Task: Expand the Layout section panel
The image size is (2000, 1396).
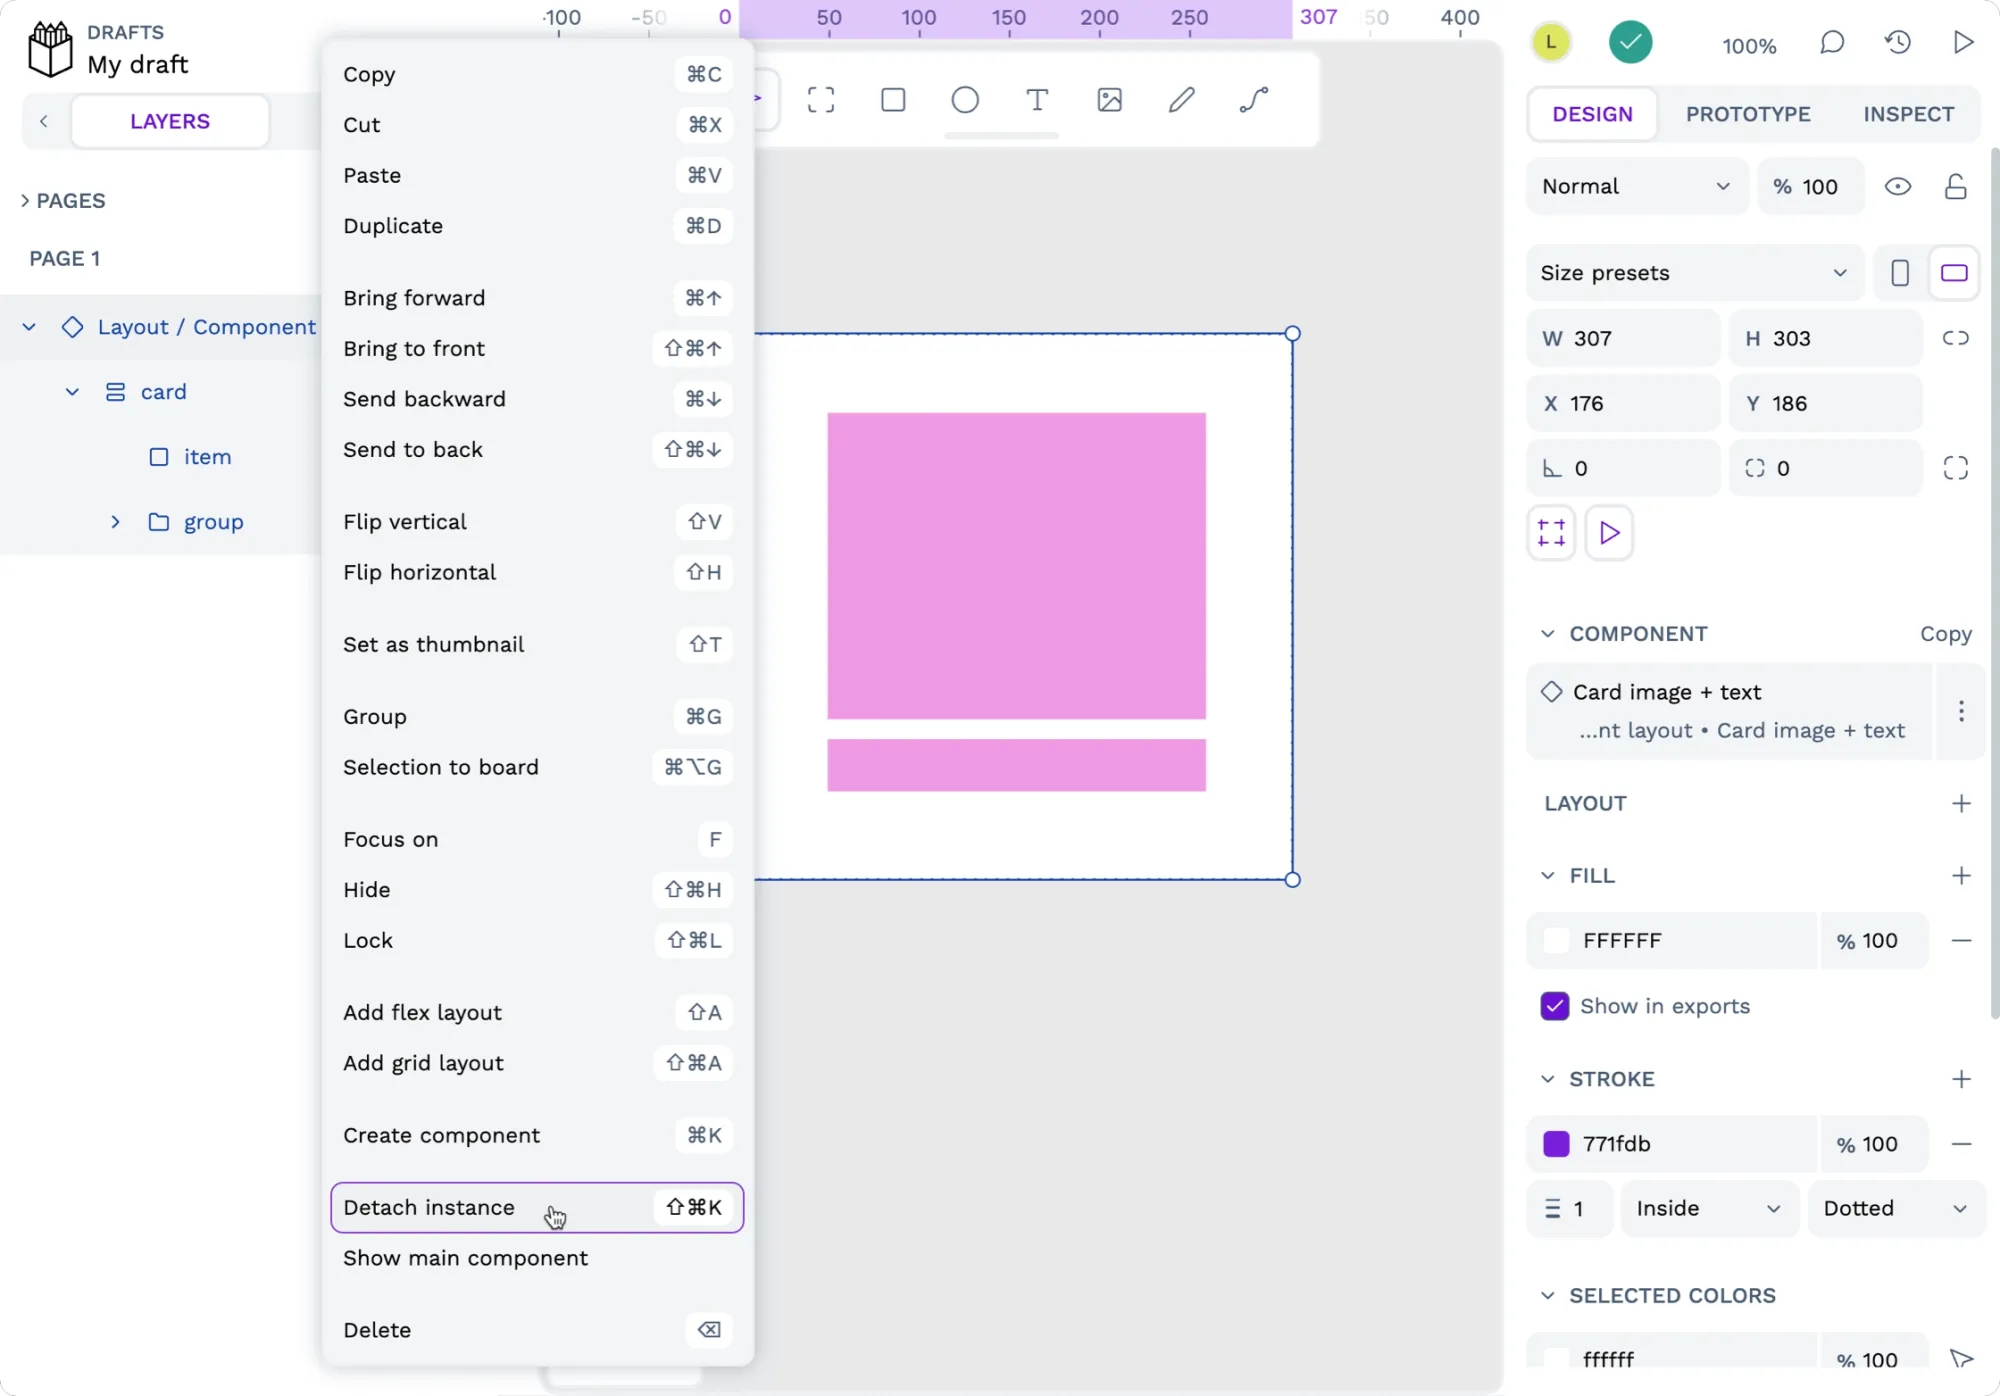Action: tap(1959, 802)
